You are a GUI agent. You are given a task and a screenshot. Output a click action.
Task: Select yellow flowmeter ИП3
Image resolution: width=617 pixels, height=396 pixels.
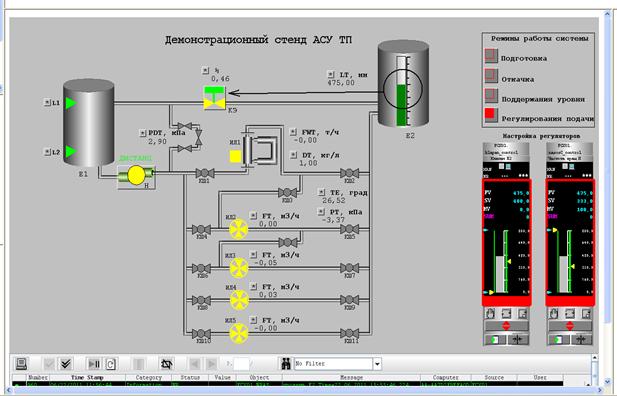[x=239, y=268]
